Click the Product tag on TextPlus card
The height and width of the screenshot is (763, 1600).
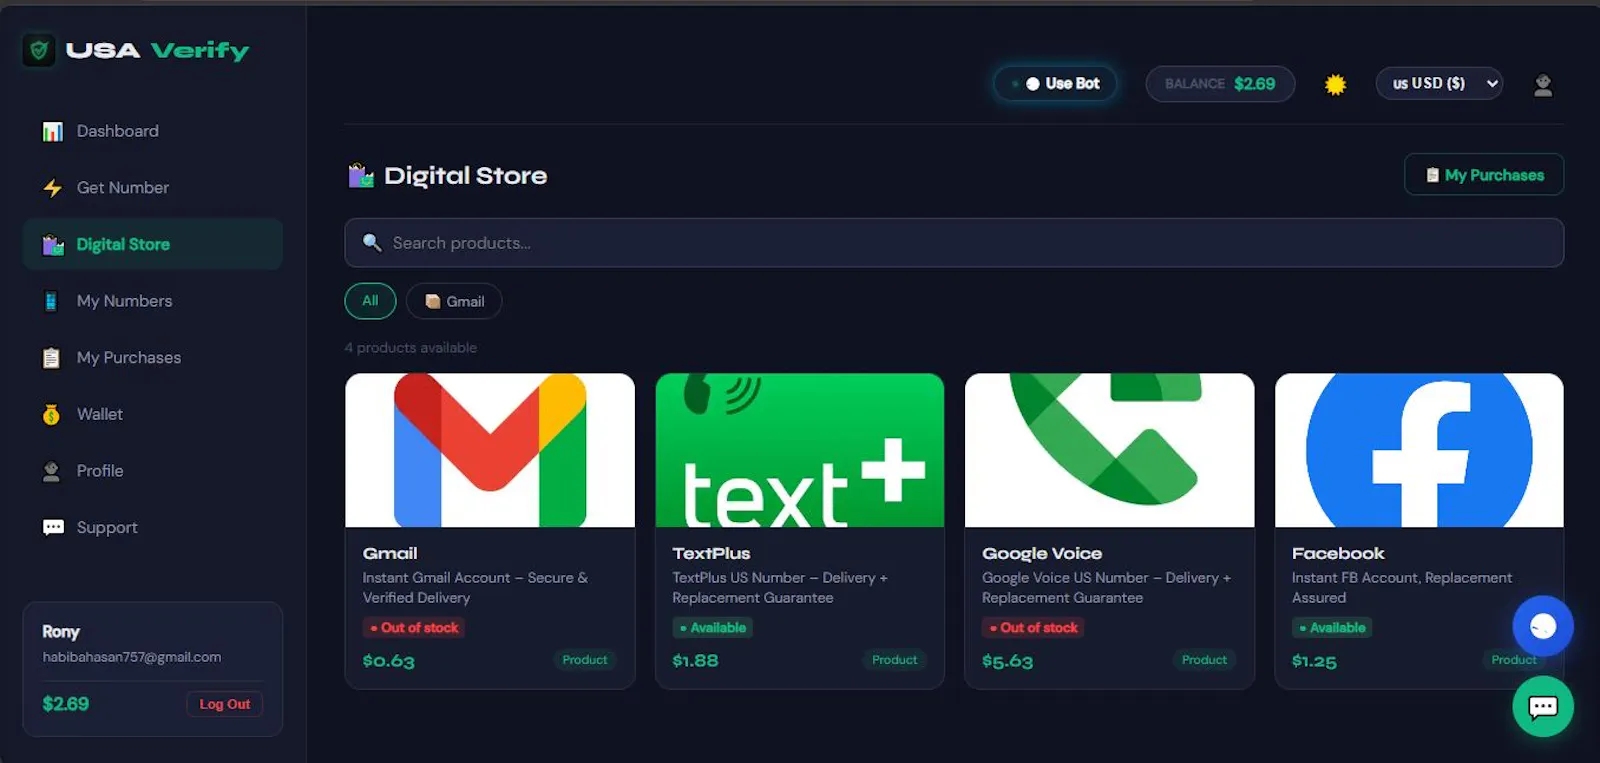pyautogui.click(x=894, y=660)
